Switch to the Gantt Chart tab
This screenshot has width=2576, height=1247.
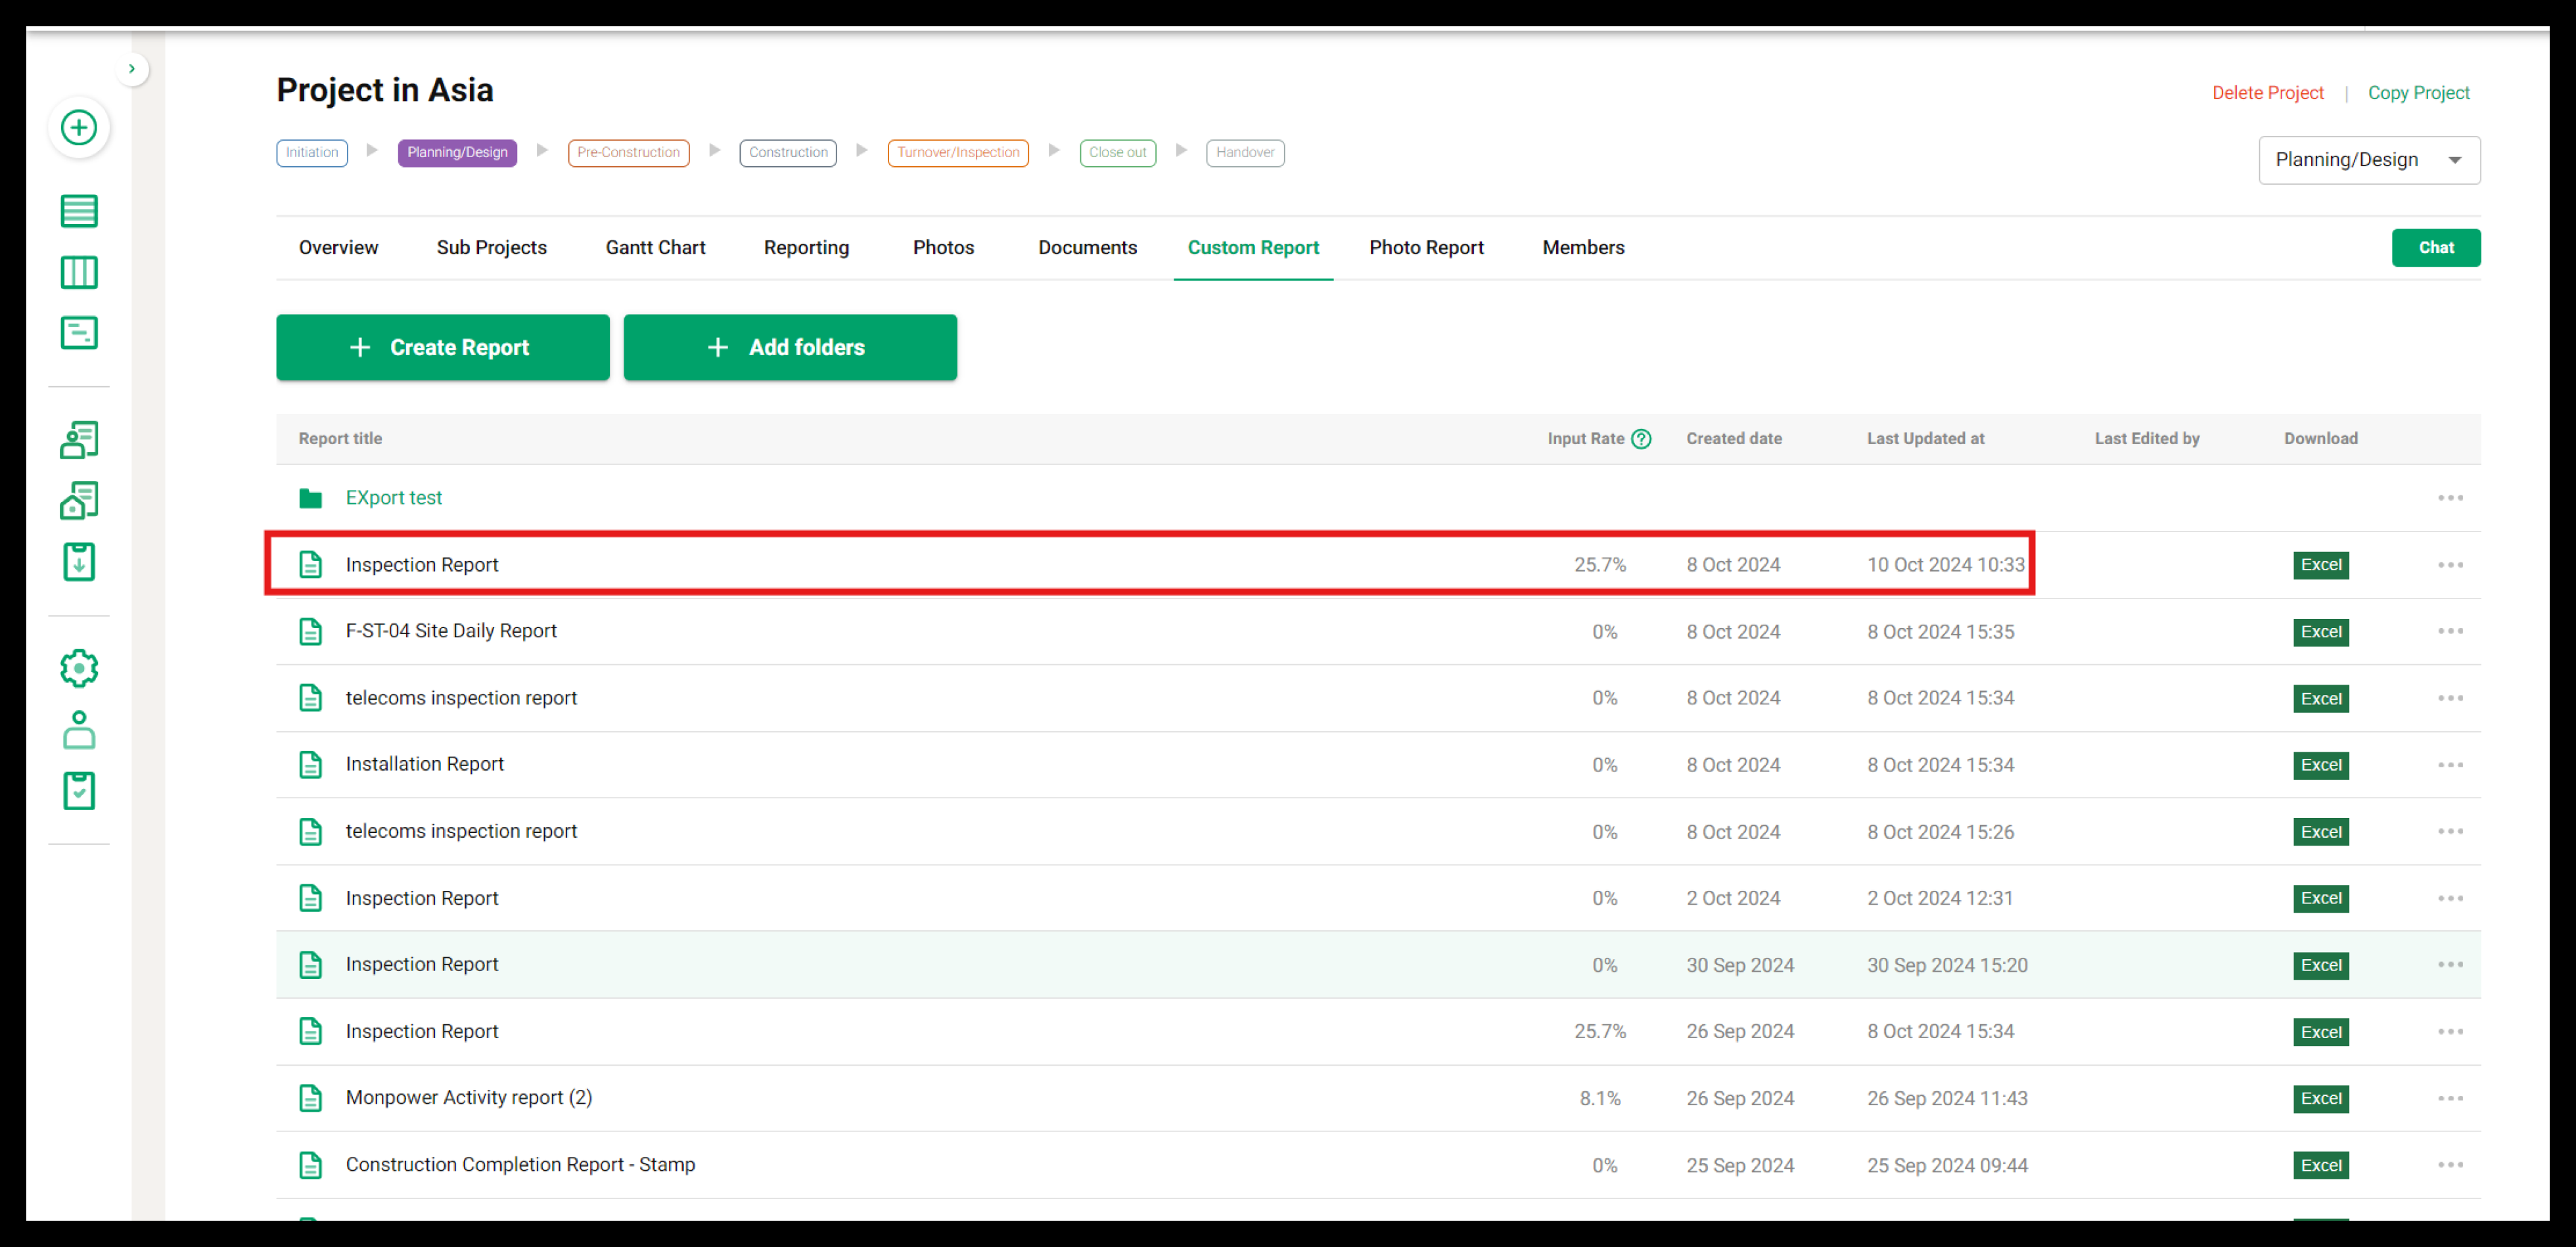pos(655,247)
